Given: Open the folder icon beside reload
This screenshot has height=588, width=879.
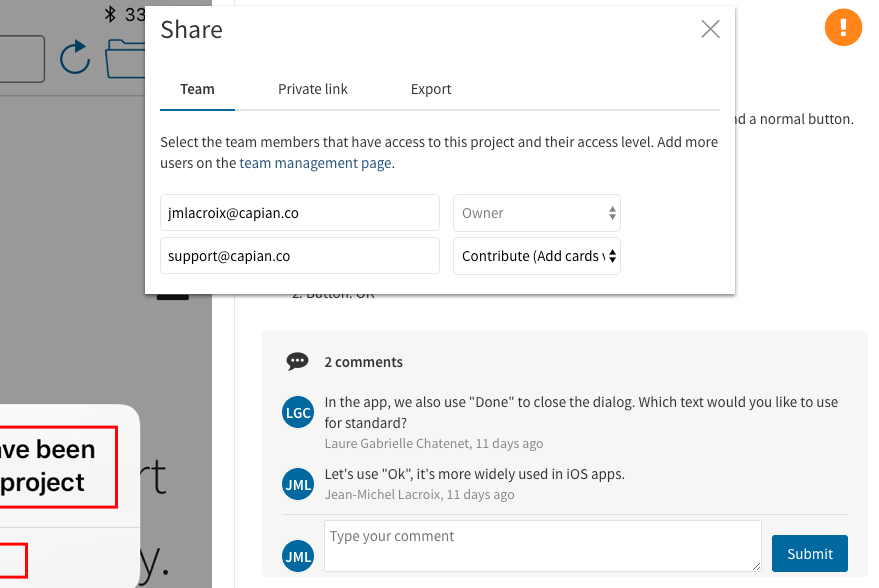Looking at the screenshot, I should [125, 57].
